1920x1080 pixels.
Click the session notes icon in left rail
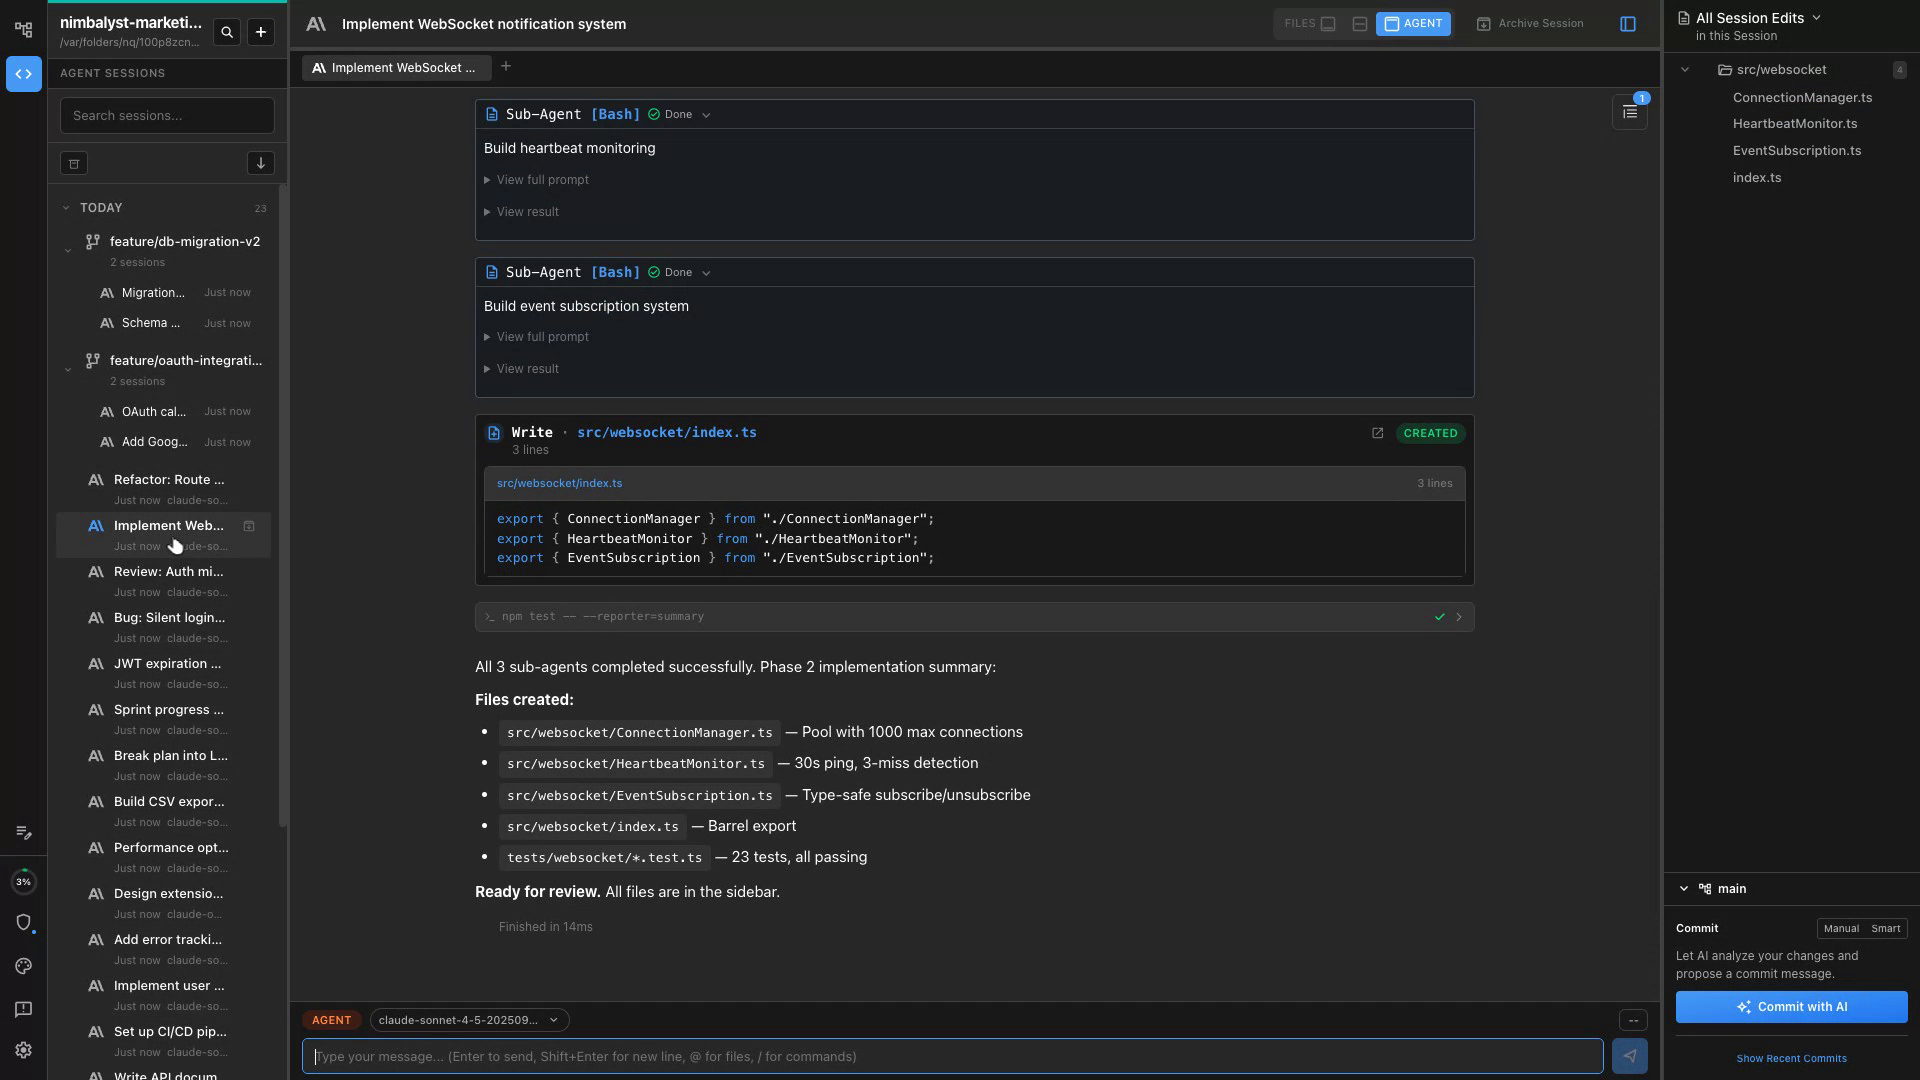(x=23, y=832)
